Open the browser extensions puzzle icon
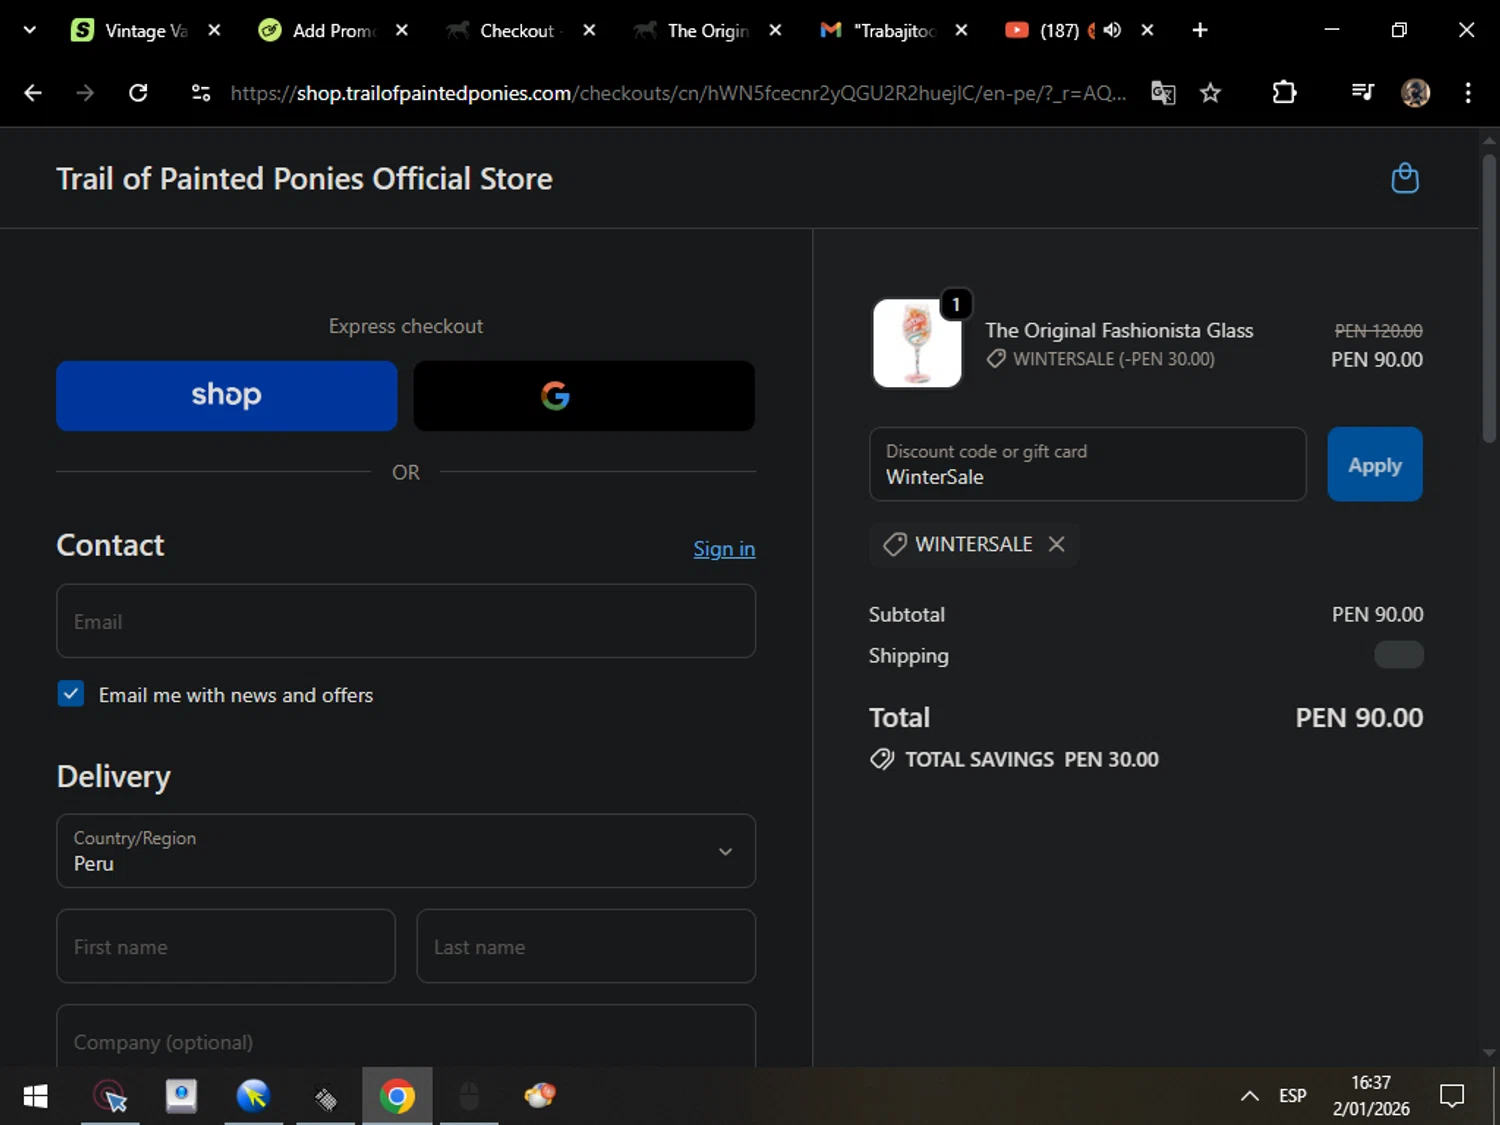Image resolution: width=1500 pixels, height=1125 pixels. coord(1284,93)
